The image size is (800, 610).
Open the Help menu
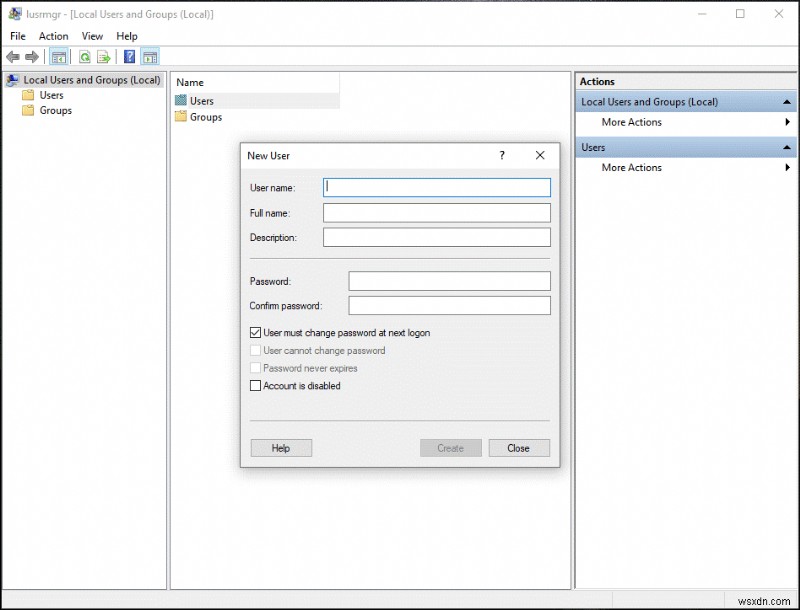pos(127,36)
